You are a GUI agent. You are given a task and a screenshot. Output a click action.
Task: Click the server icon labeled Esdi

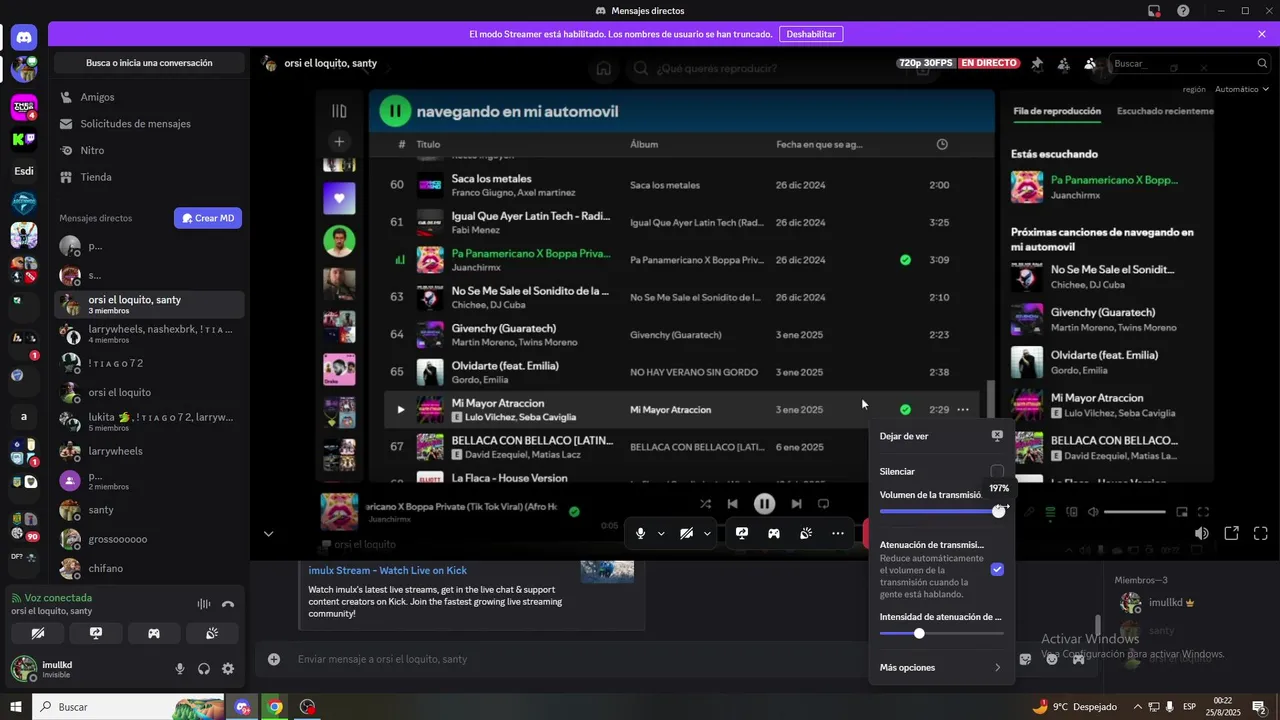coord(24,172)
